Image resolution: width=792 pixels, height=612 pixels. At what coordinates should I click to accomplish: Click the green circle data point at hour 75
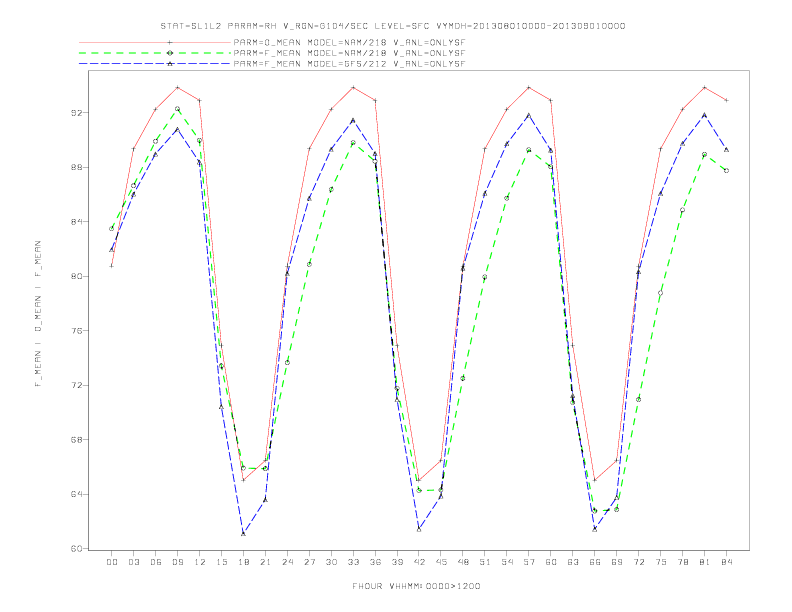click(661, 293)
